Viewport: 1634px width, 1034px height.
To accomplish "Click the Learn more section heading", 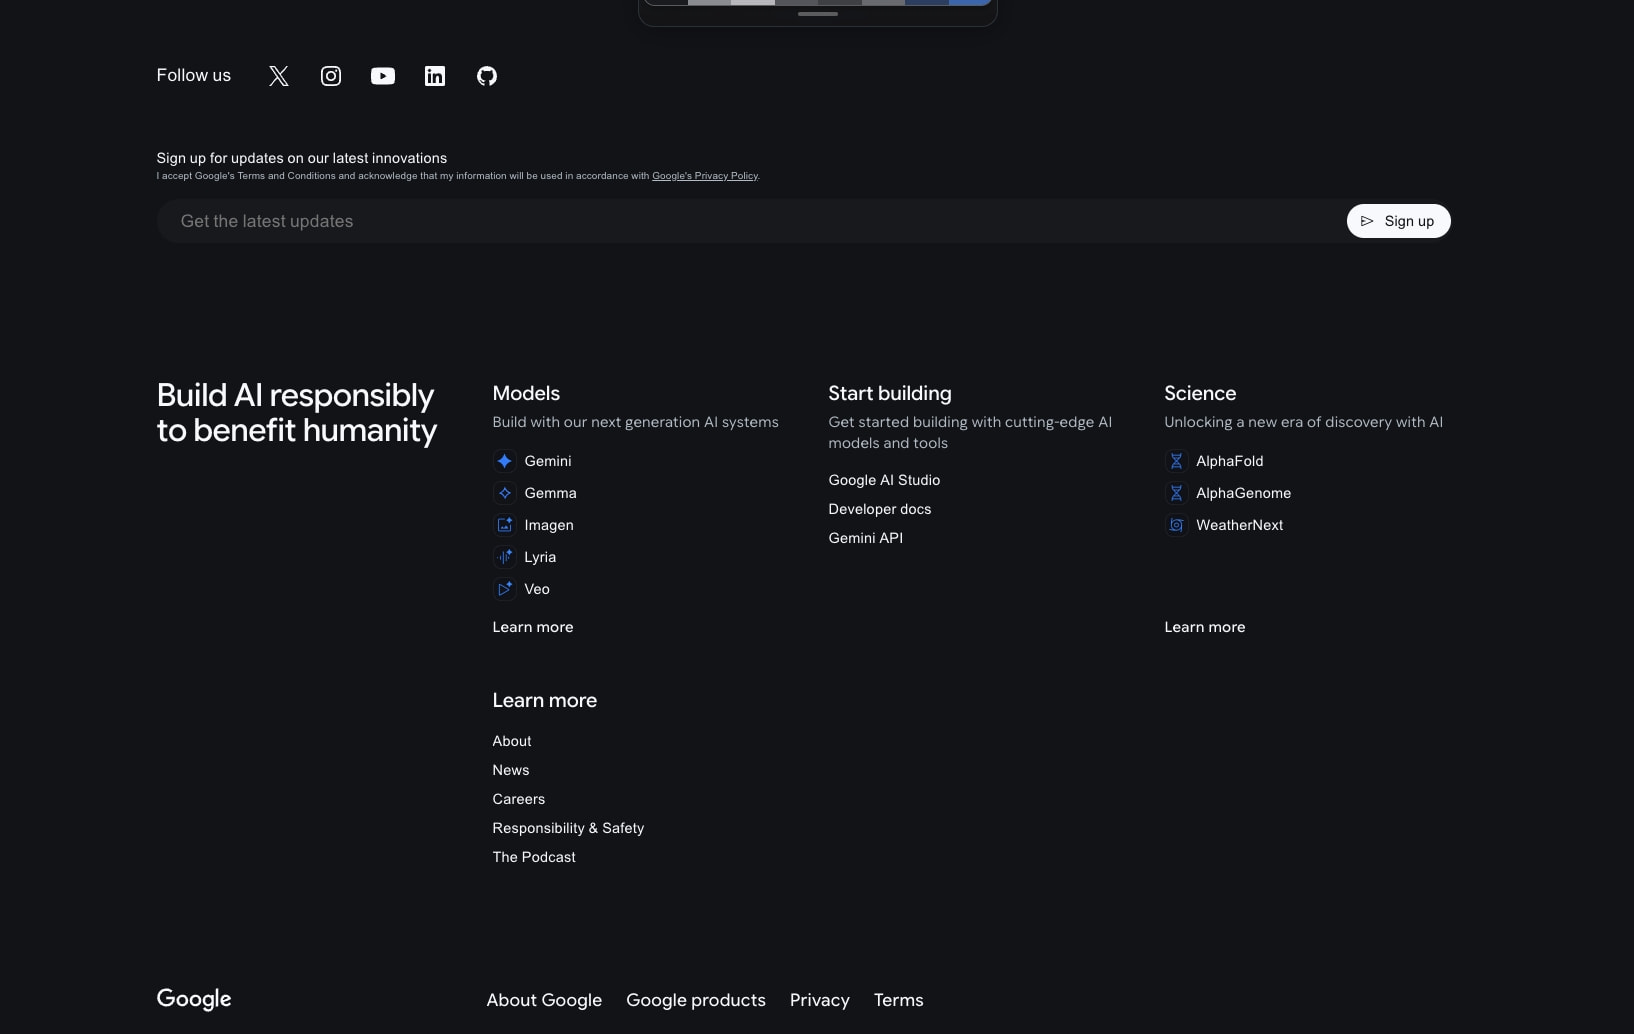I will pyautogui.click(x=545, y=700).
